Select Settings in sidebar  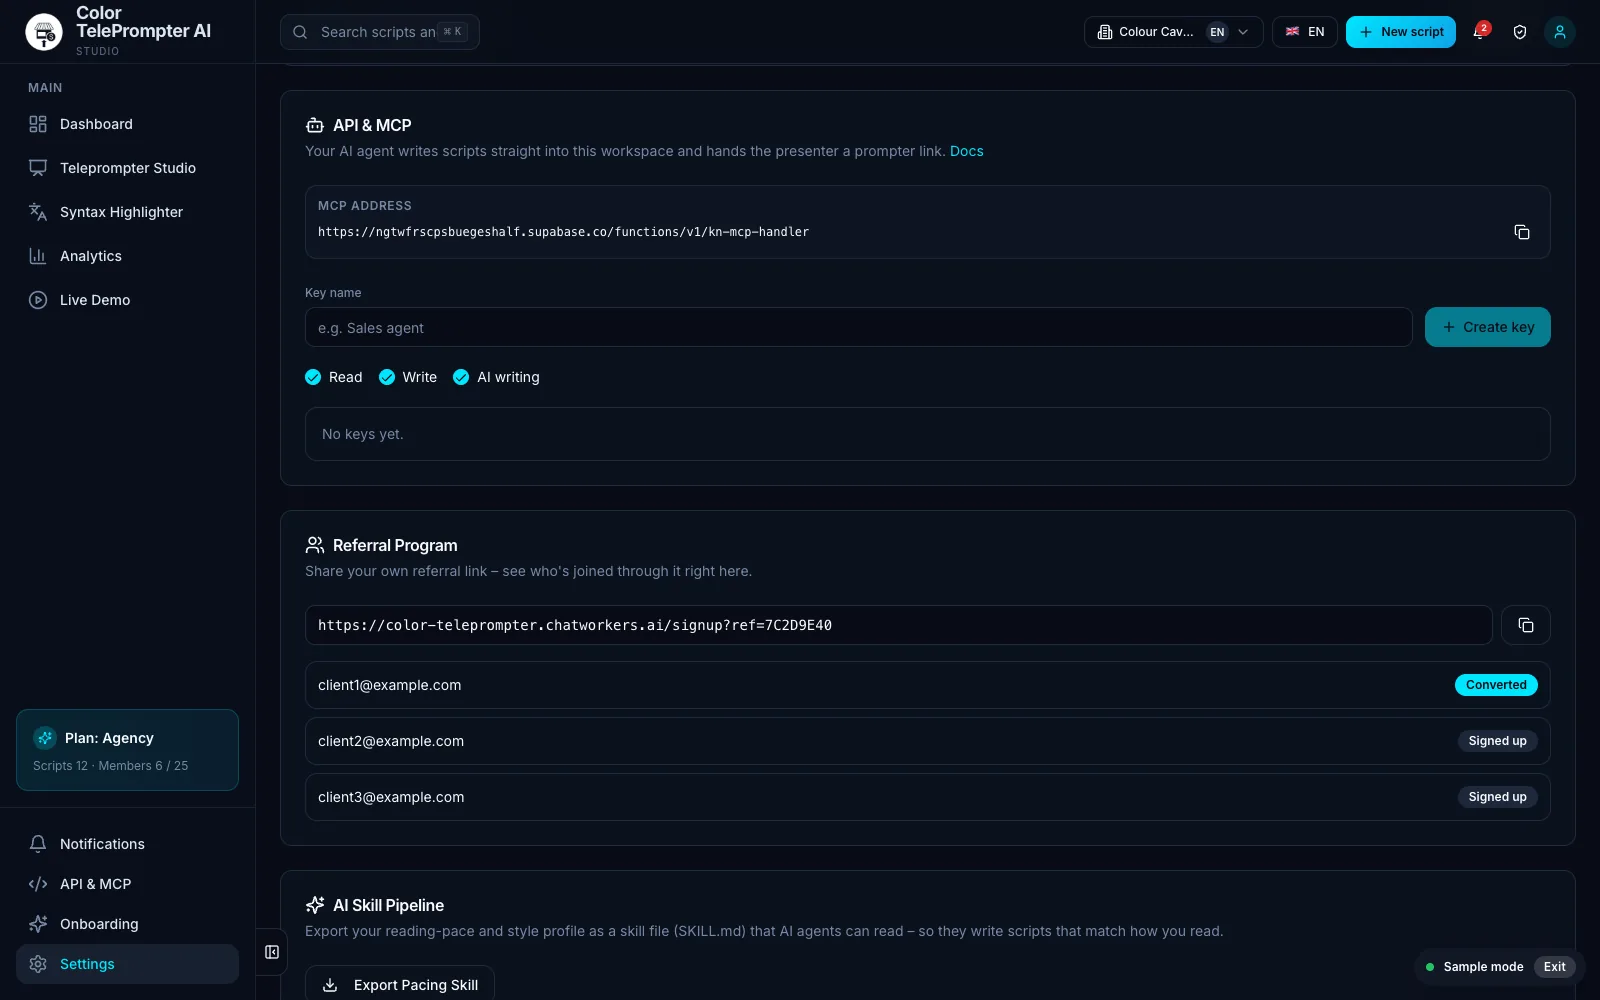pyautogui.click(x=127, y=964)
